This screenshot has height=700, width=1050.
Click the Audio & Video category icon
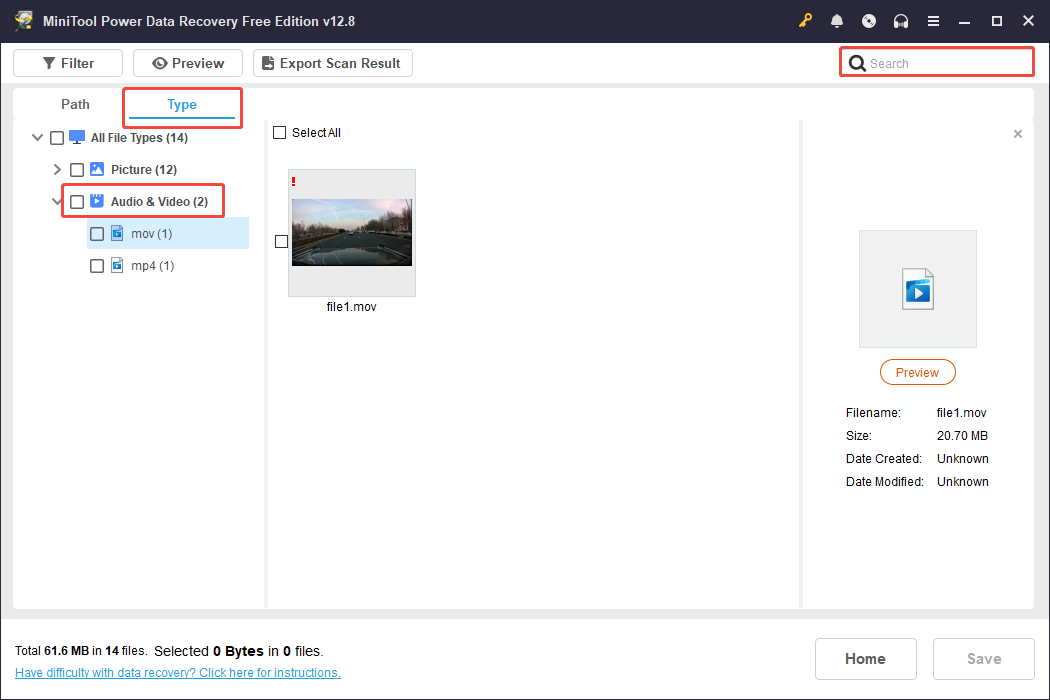pyautogui.click(x=97, y=201)
